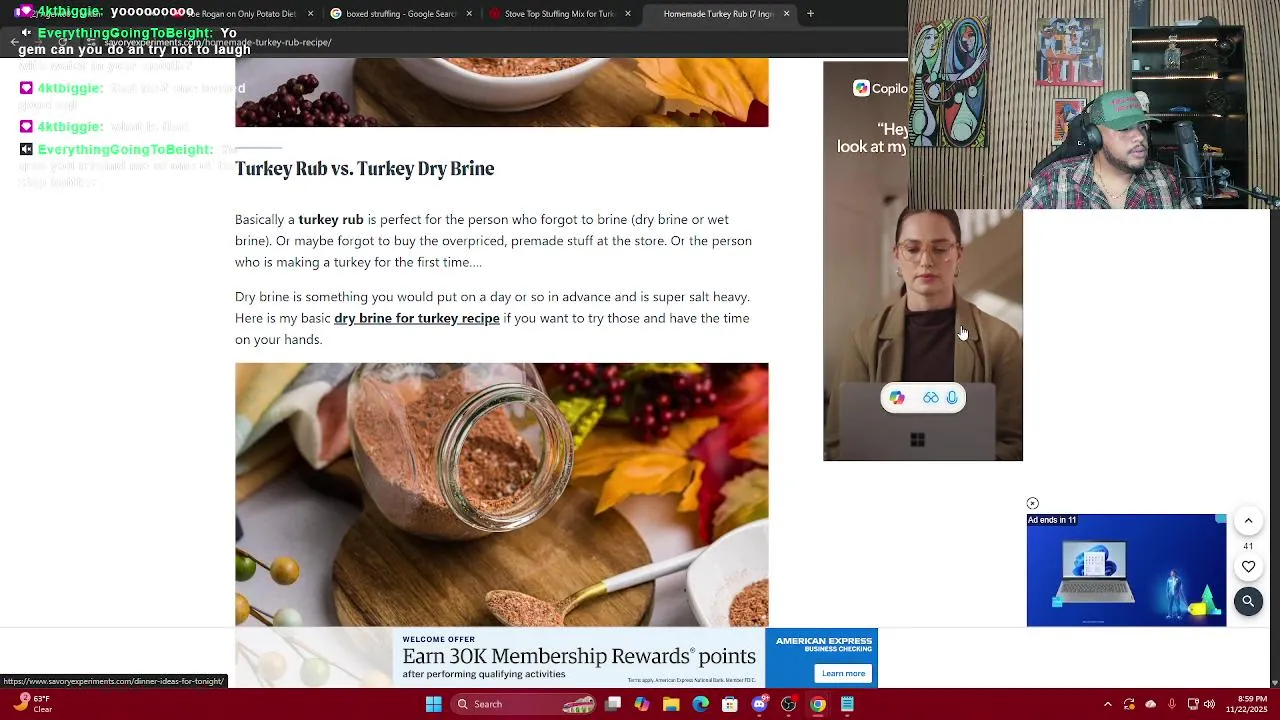Viewport: 1280px width, 720px height.
Task: Expand the system tray hidden icons chevron
Action: 1107,704
